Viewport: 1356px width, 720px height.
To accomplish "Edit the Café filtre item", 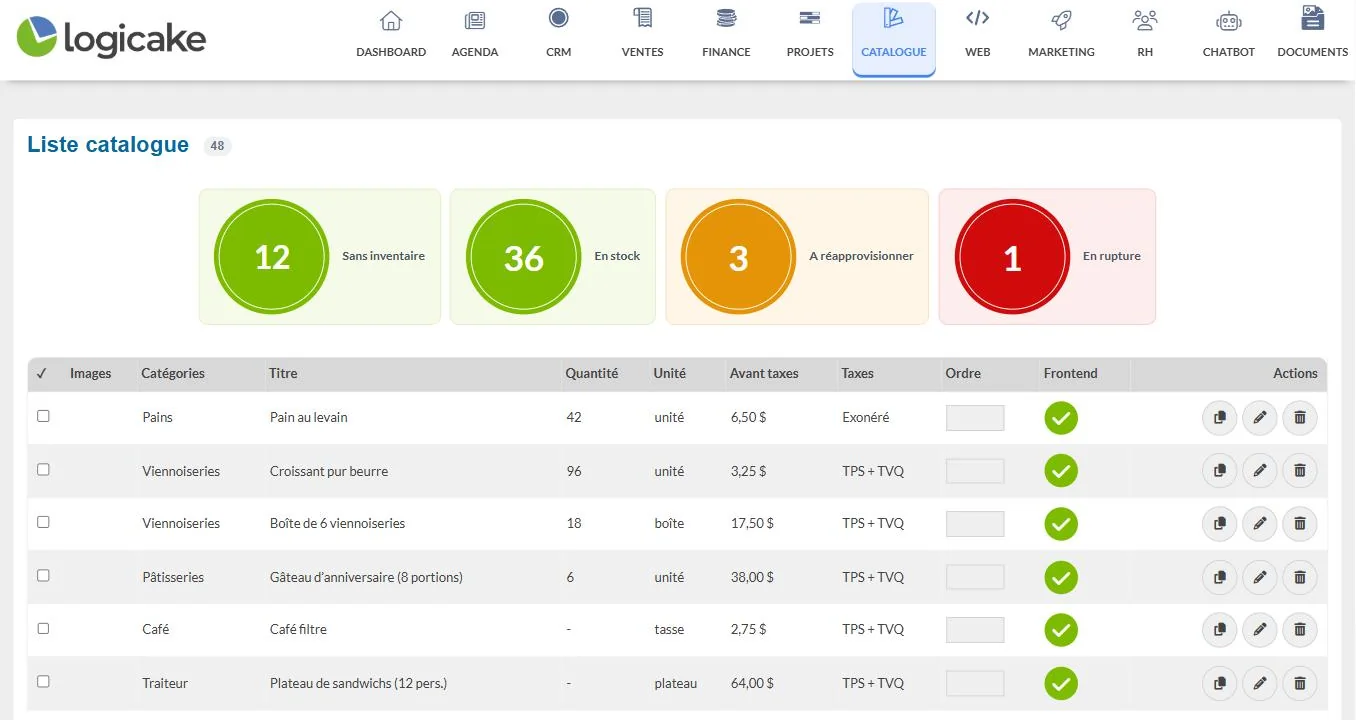I will tap(1260, 630).
